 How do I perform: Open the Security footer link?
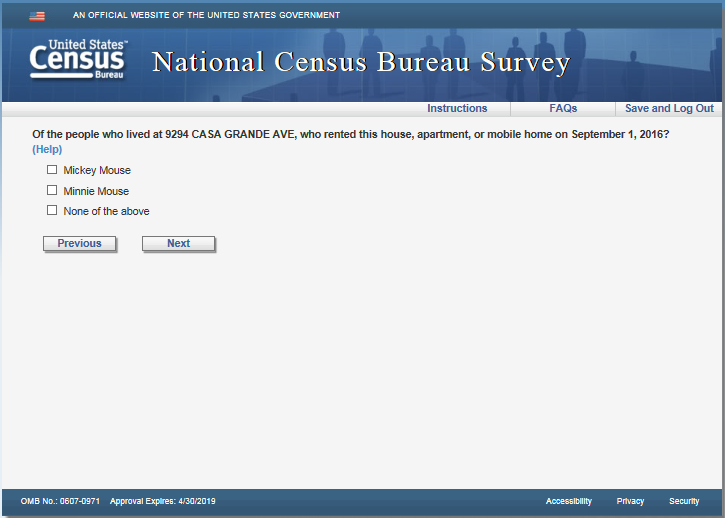[684, 501]
